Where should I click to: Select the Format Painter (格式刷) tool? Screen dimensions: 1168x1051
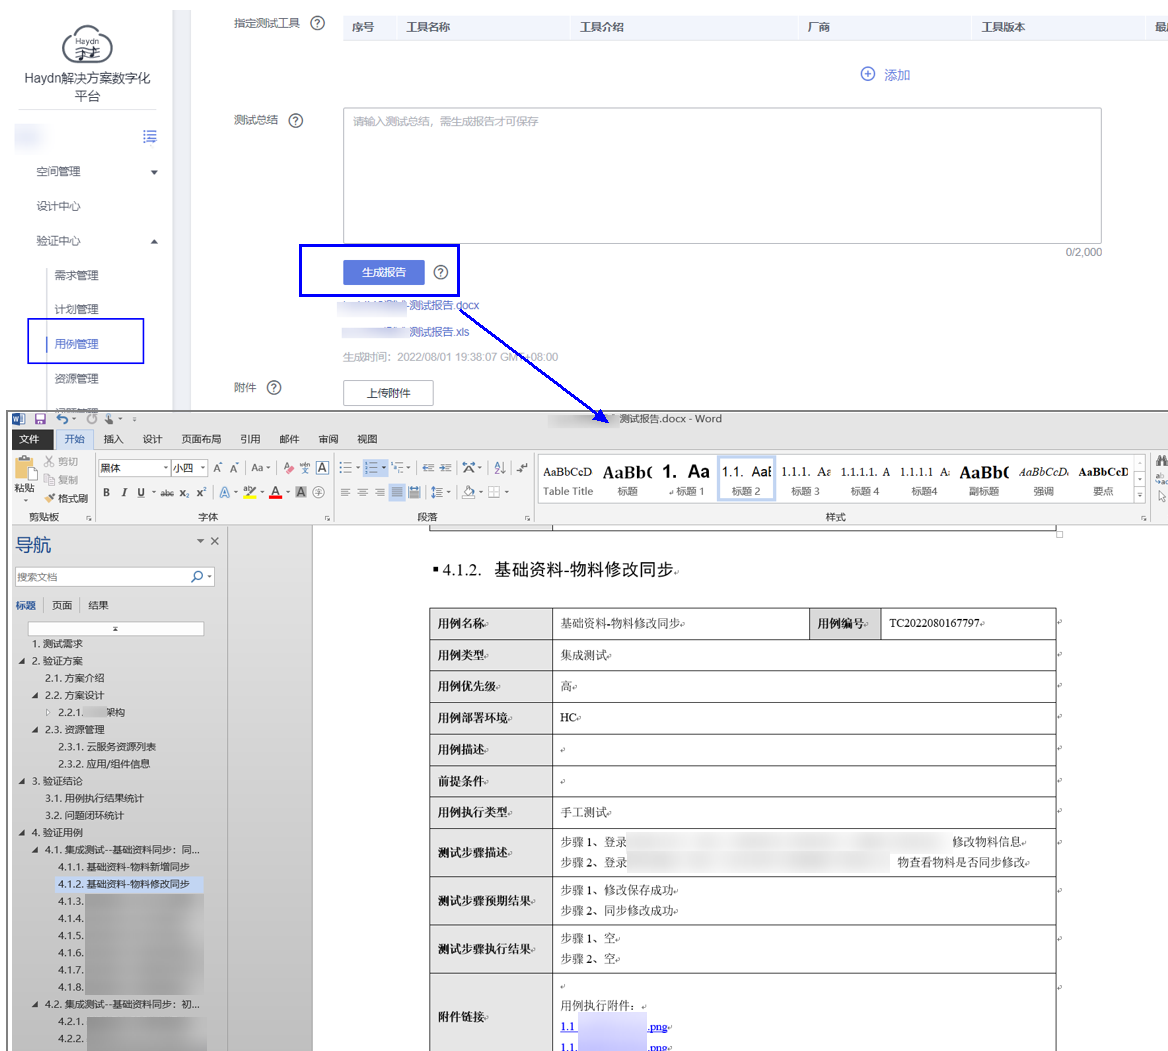(x=66, y=498)
